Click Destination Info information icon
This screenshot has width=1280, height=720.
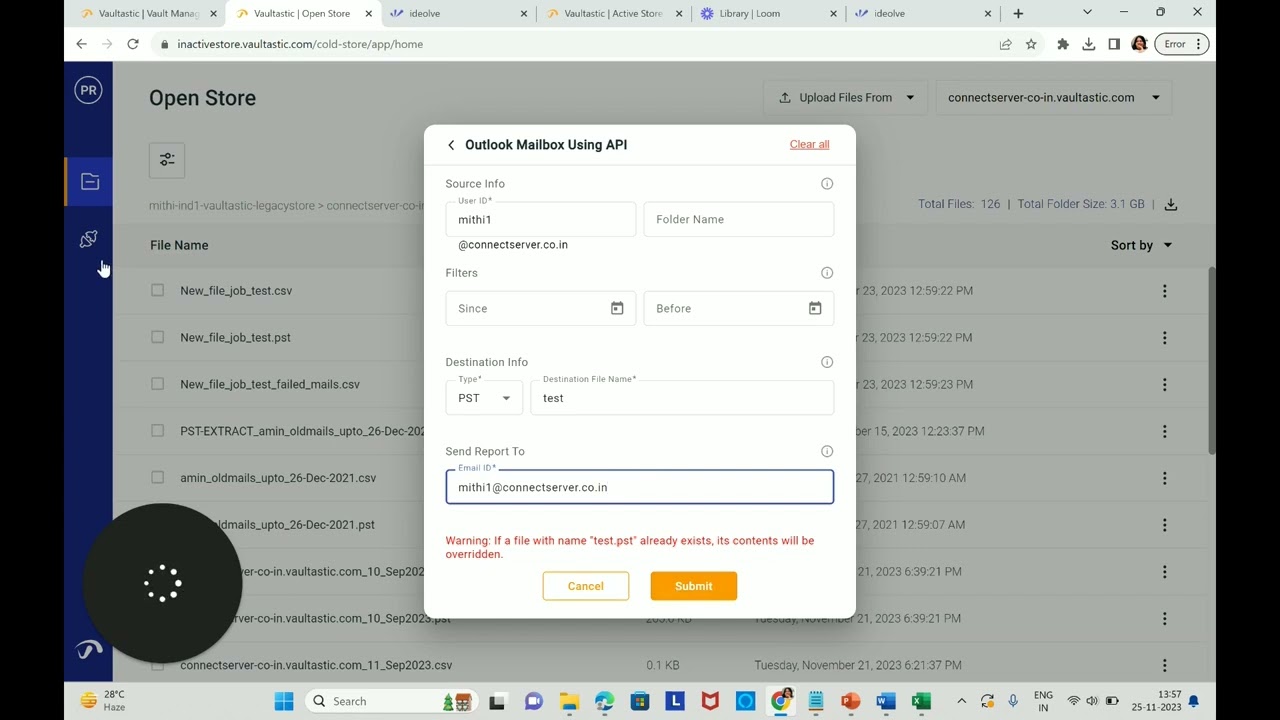[827, 362]
